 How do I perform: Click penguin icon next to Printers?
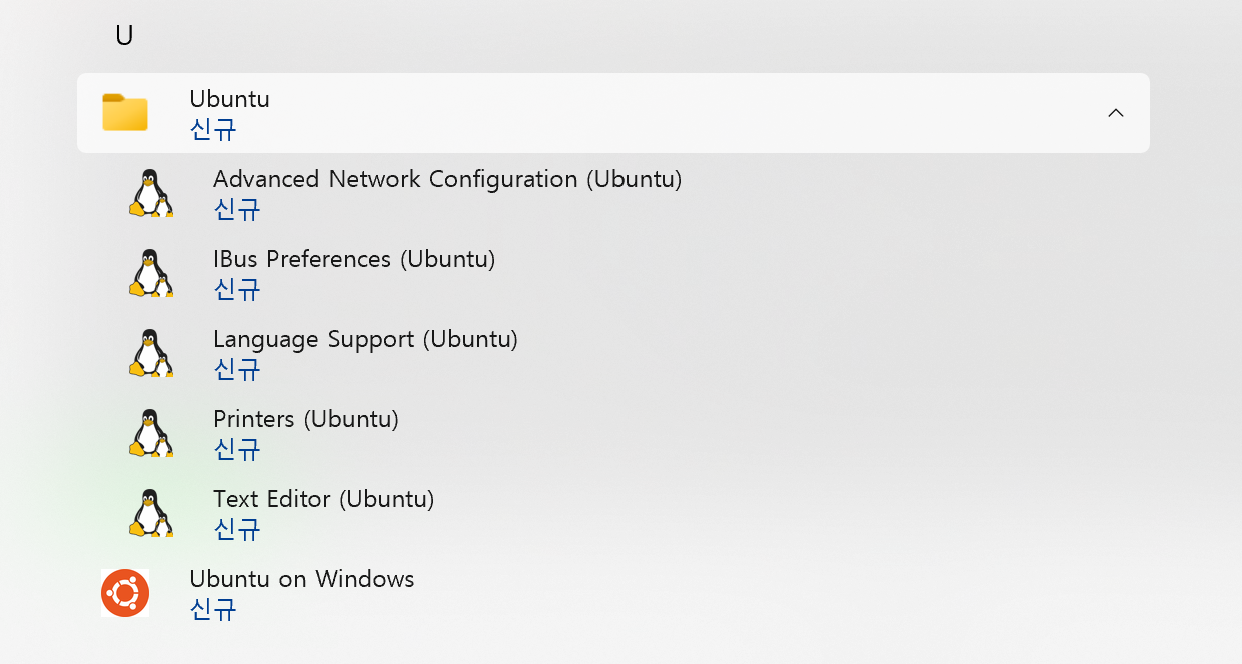150,433
